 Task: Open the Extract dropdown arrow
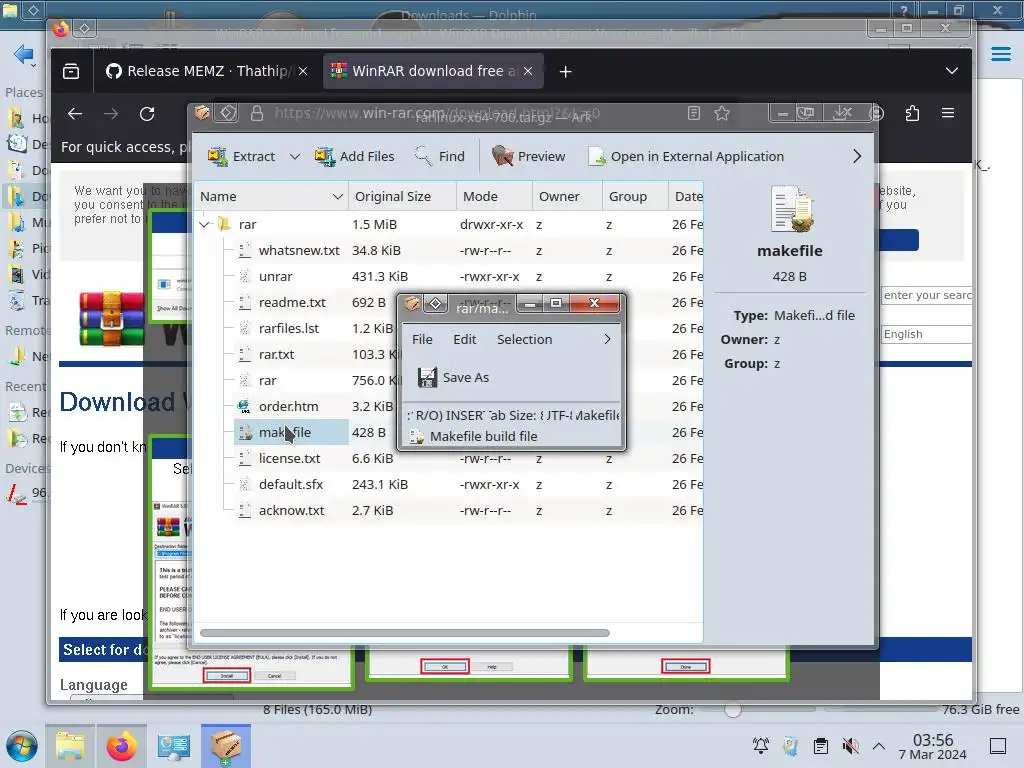point(295,157)
